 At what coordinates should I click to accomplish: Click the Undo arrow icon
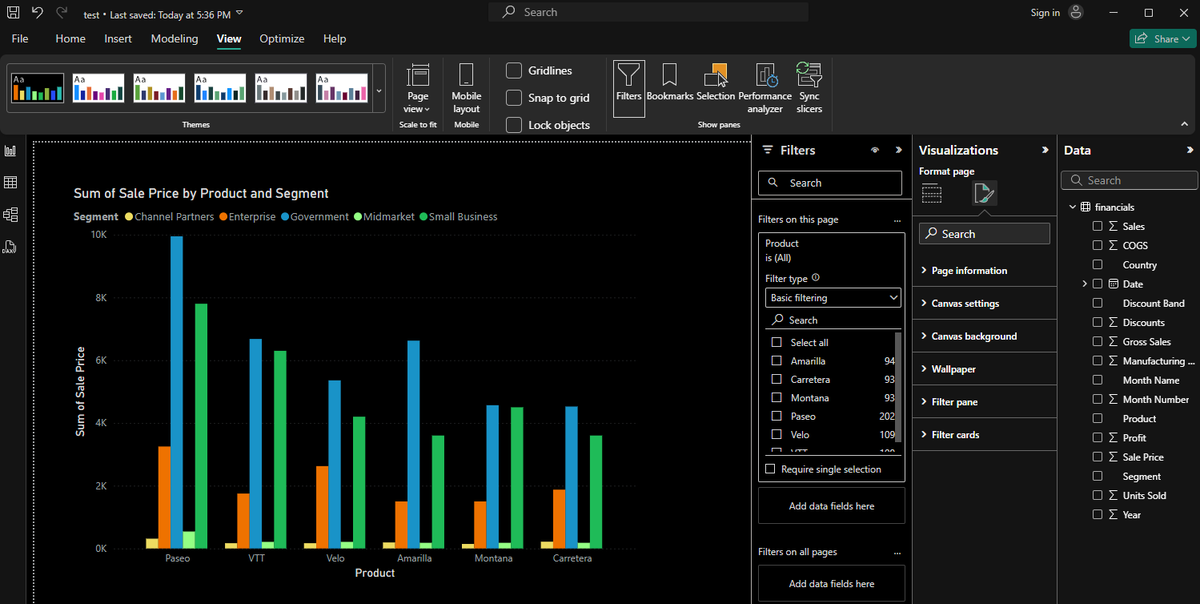tap(38, 13)
